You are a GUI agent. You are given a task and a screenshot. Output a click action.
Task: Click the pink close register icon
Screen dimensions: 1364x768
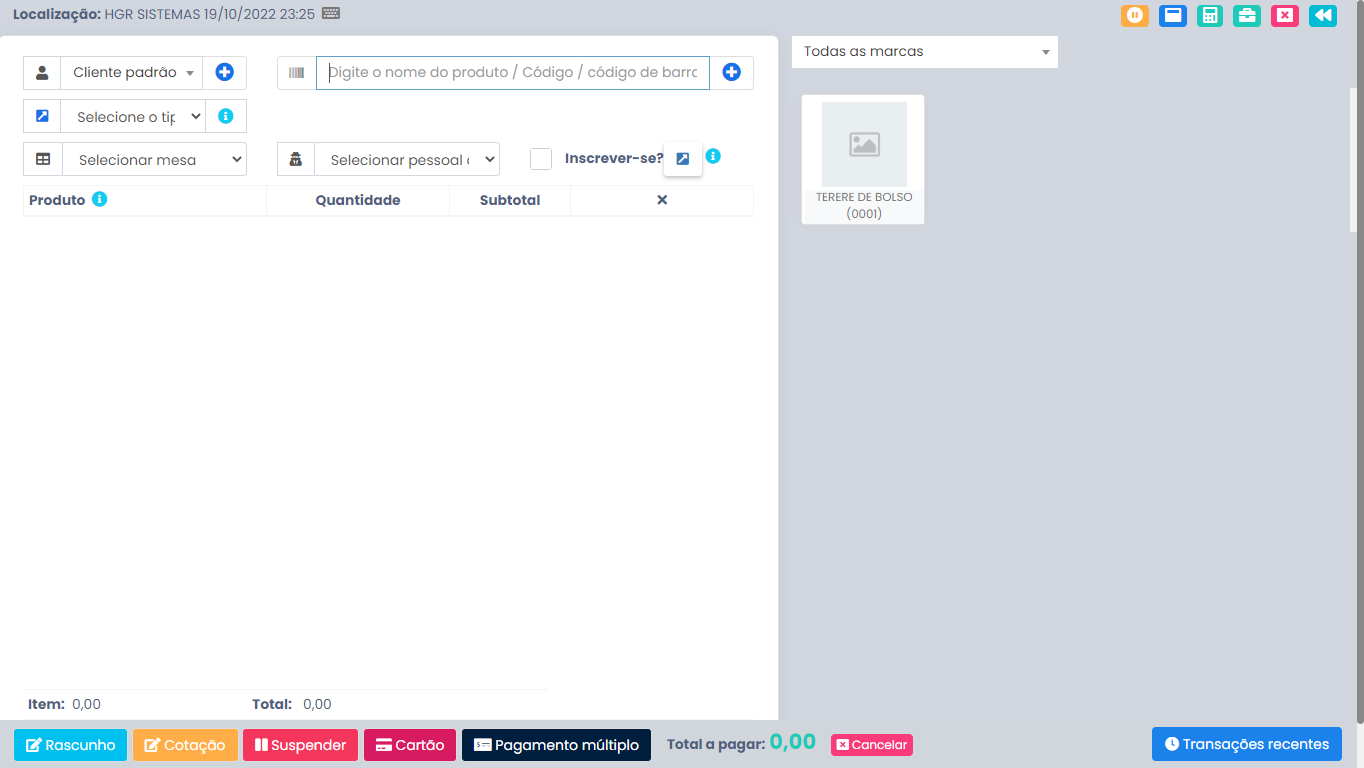tap(1285, 16)
